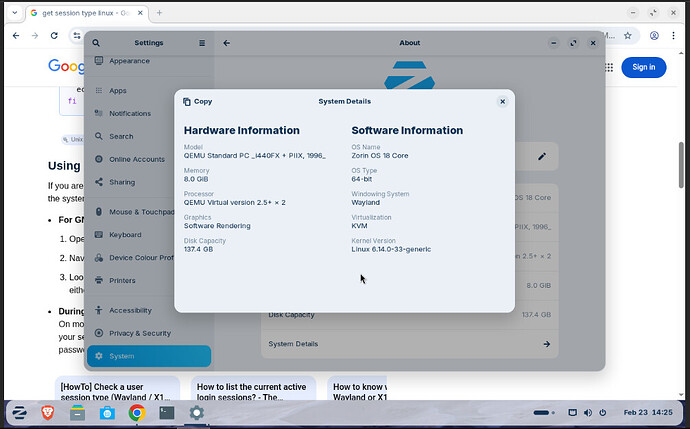690x429 pixels.
Task: Open the Terminal from the taskbar
Action: 167,412
